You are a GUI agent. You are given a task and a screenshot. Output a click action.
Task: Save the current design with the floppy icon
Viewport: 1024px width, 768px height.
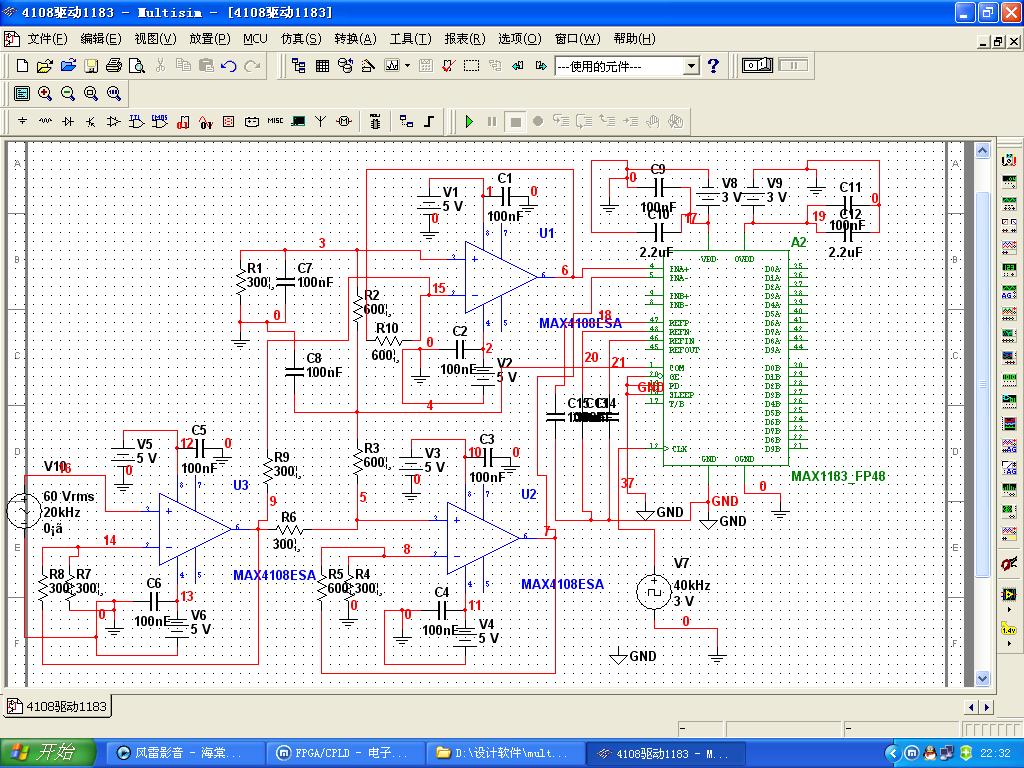(x=91, y=66)
